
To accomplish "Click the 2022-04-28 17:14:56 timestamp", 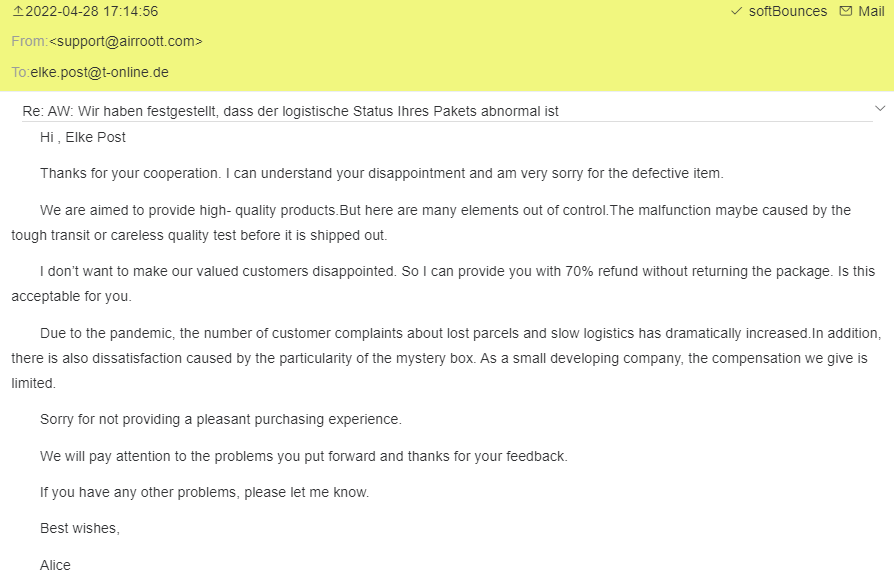I will click(91, 12).
